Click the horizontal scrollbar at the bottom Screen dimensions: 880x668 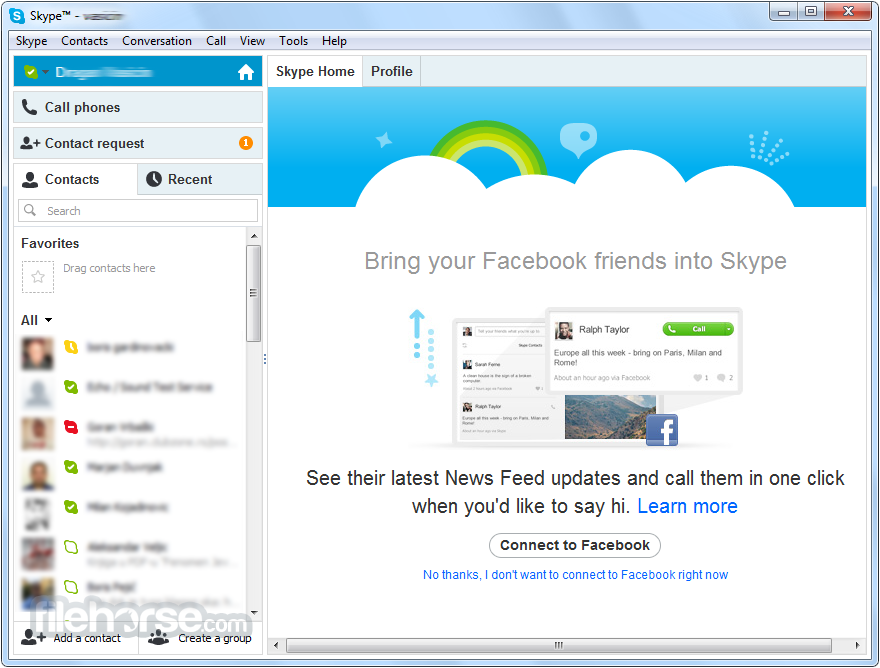pos(558,645)
